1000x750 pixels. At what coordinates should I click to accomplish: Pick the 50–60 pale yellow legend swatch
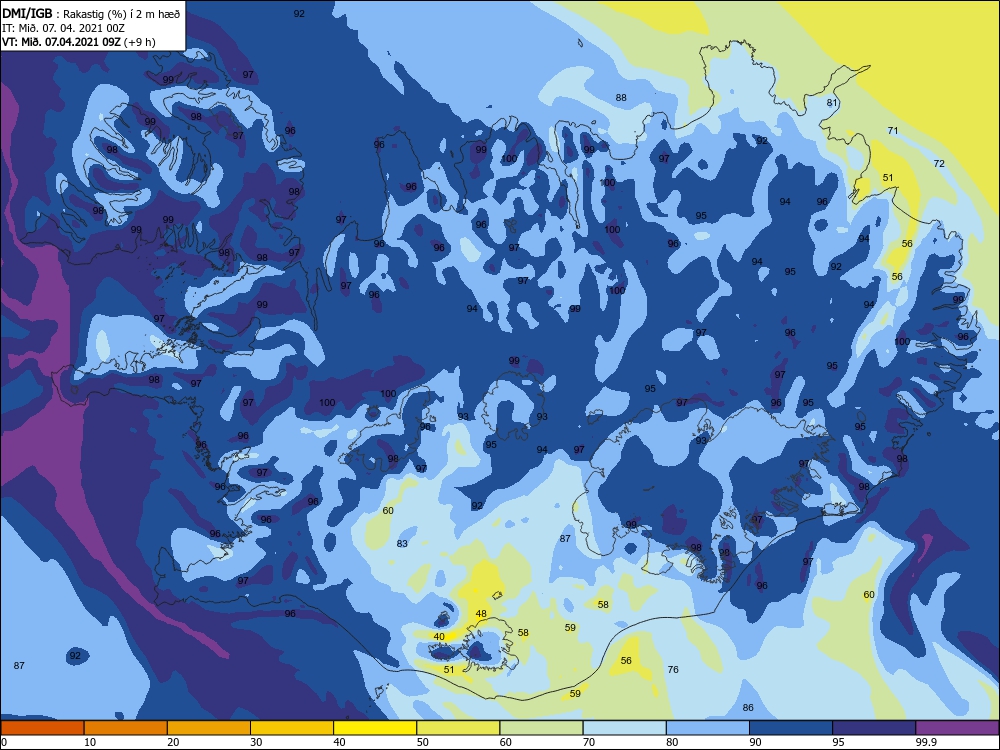tap(458, 728)
